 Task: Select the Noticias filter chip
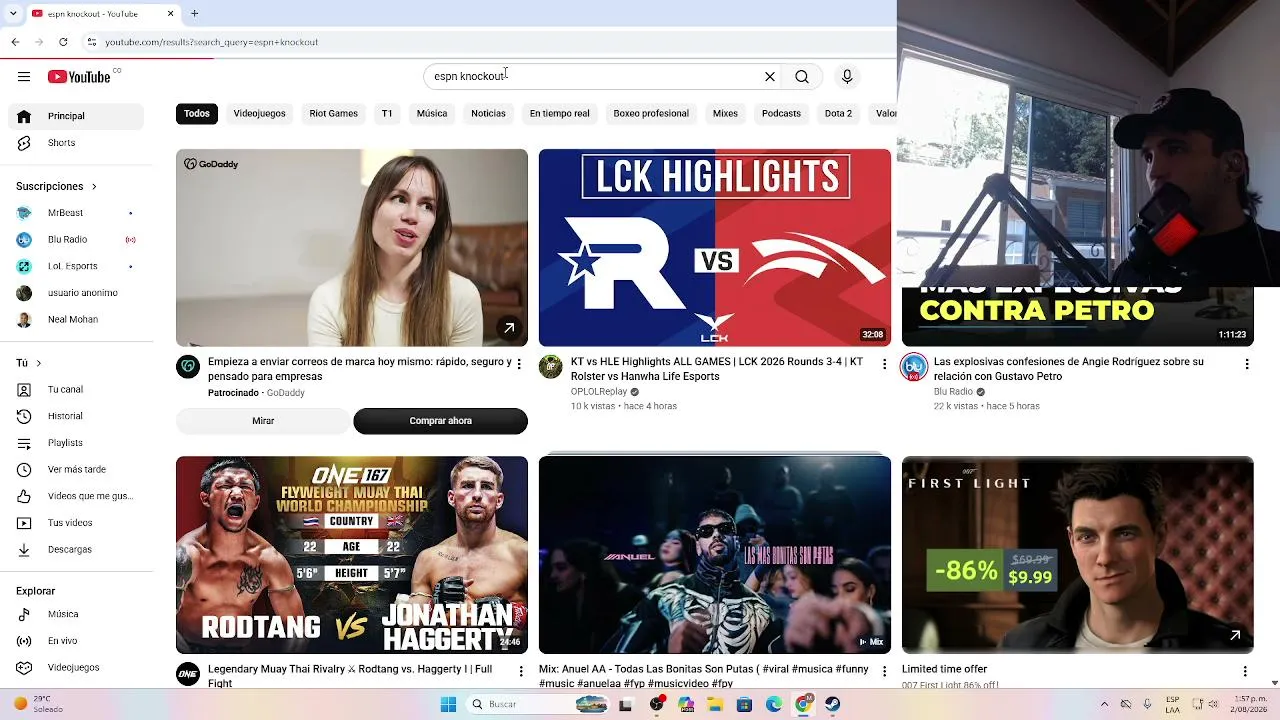coord(489,114)
